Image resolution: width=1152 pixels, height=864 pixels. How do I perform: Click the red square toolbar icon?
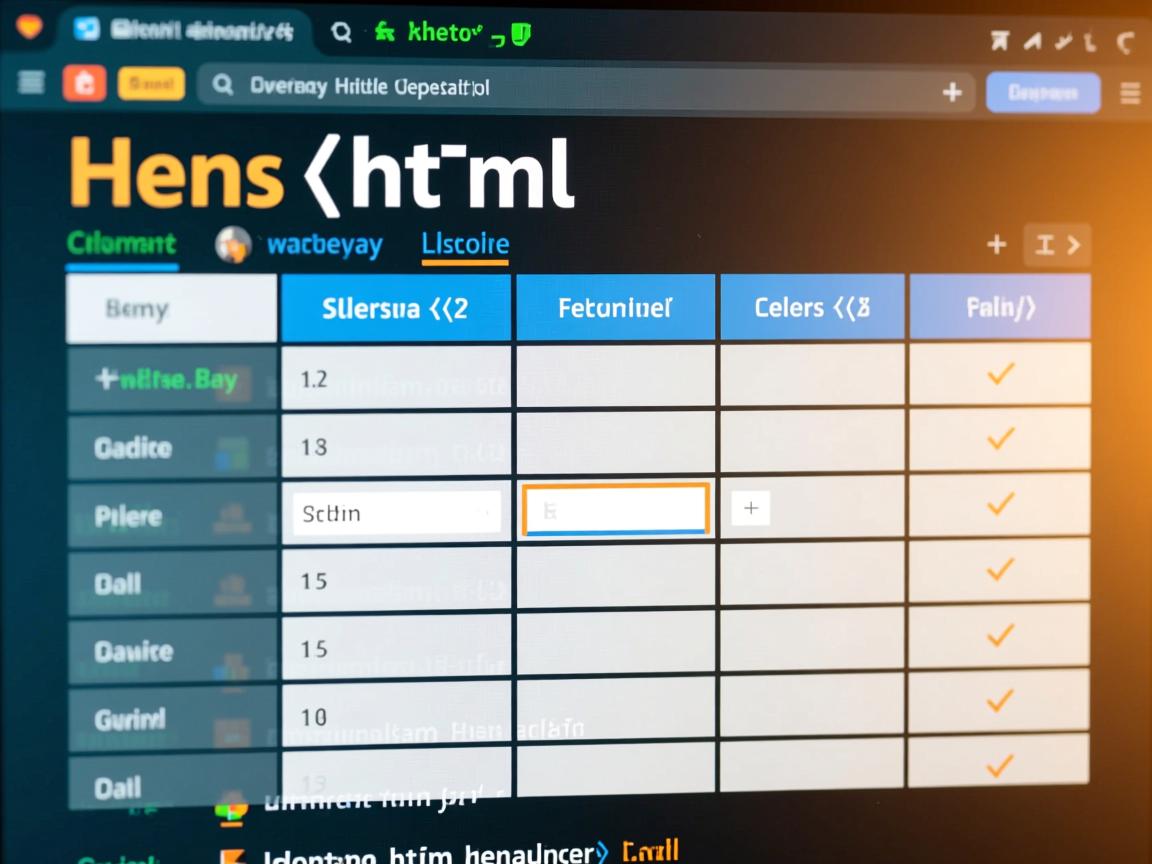point(85,84)
